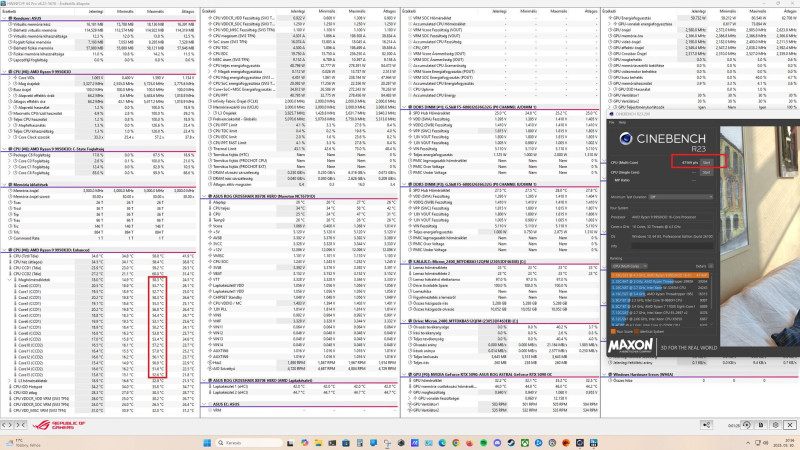800x450 pixels.
Task: Show hidden system tray icons chevron
Action: pyautogui.click(x=747, y=443)
